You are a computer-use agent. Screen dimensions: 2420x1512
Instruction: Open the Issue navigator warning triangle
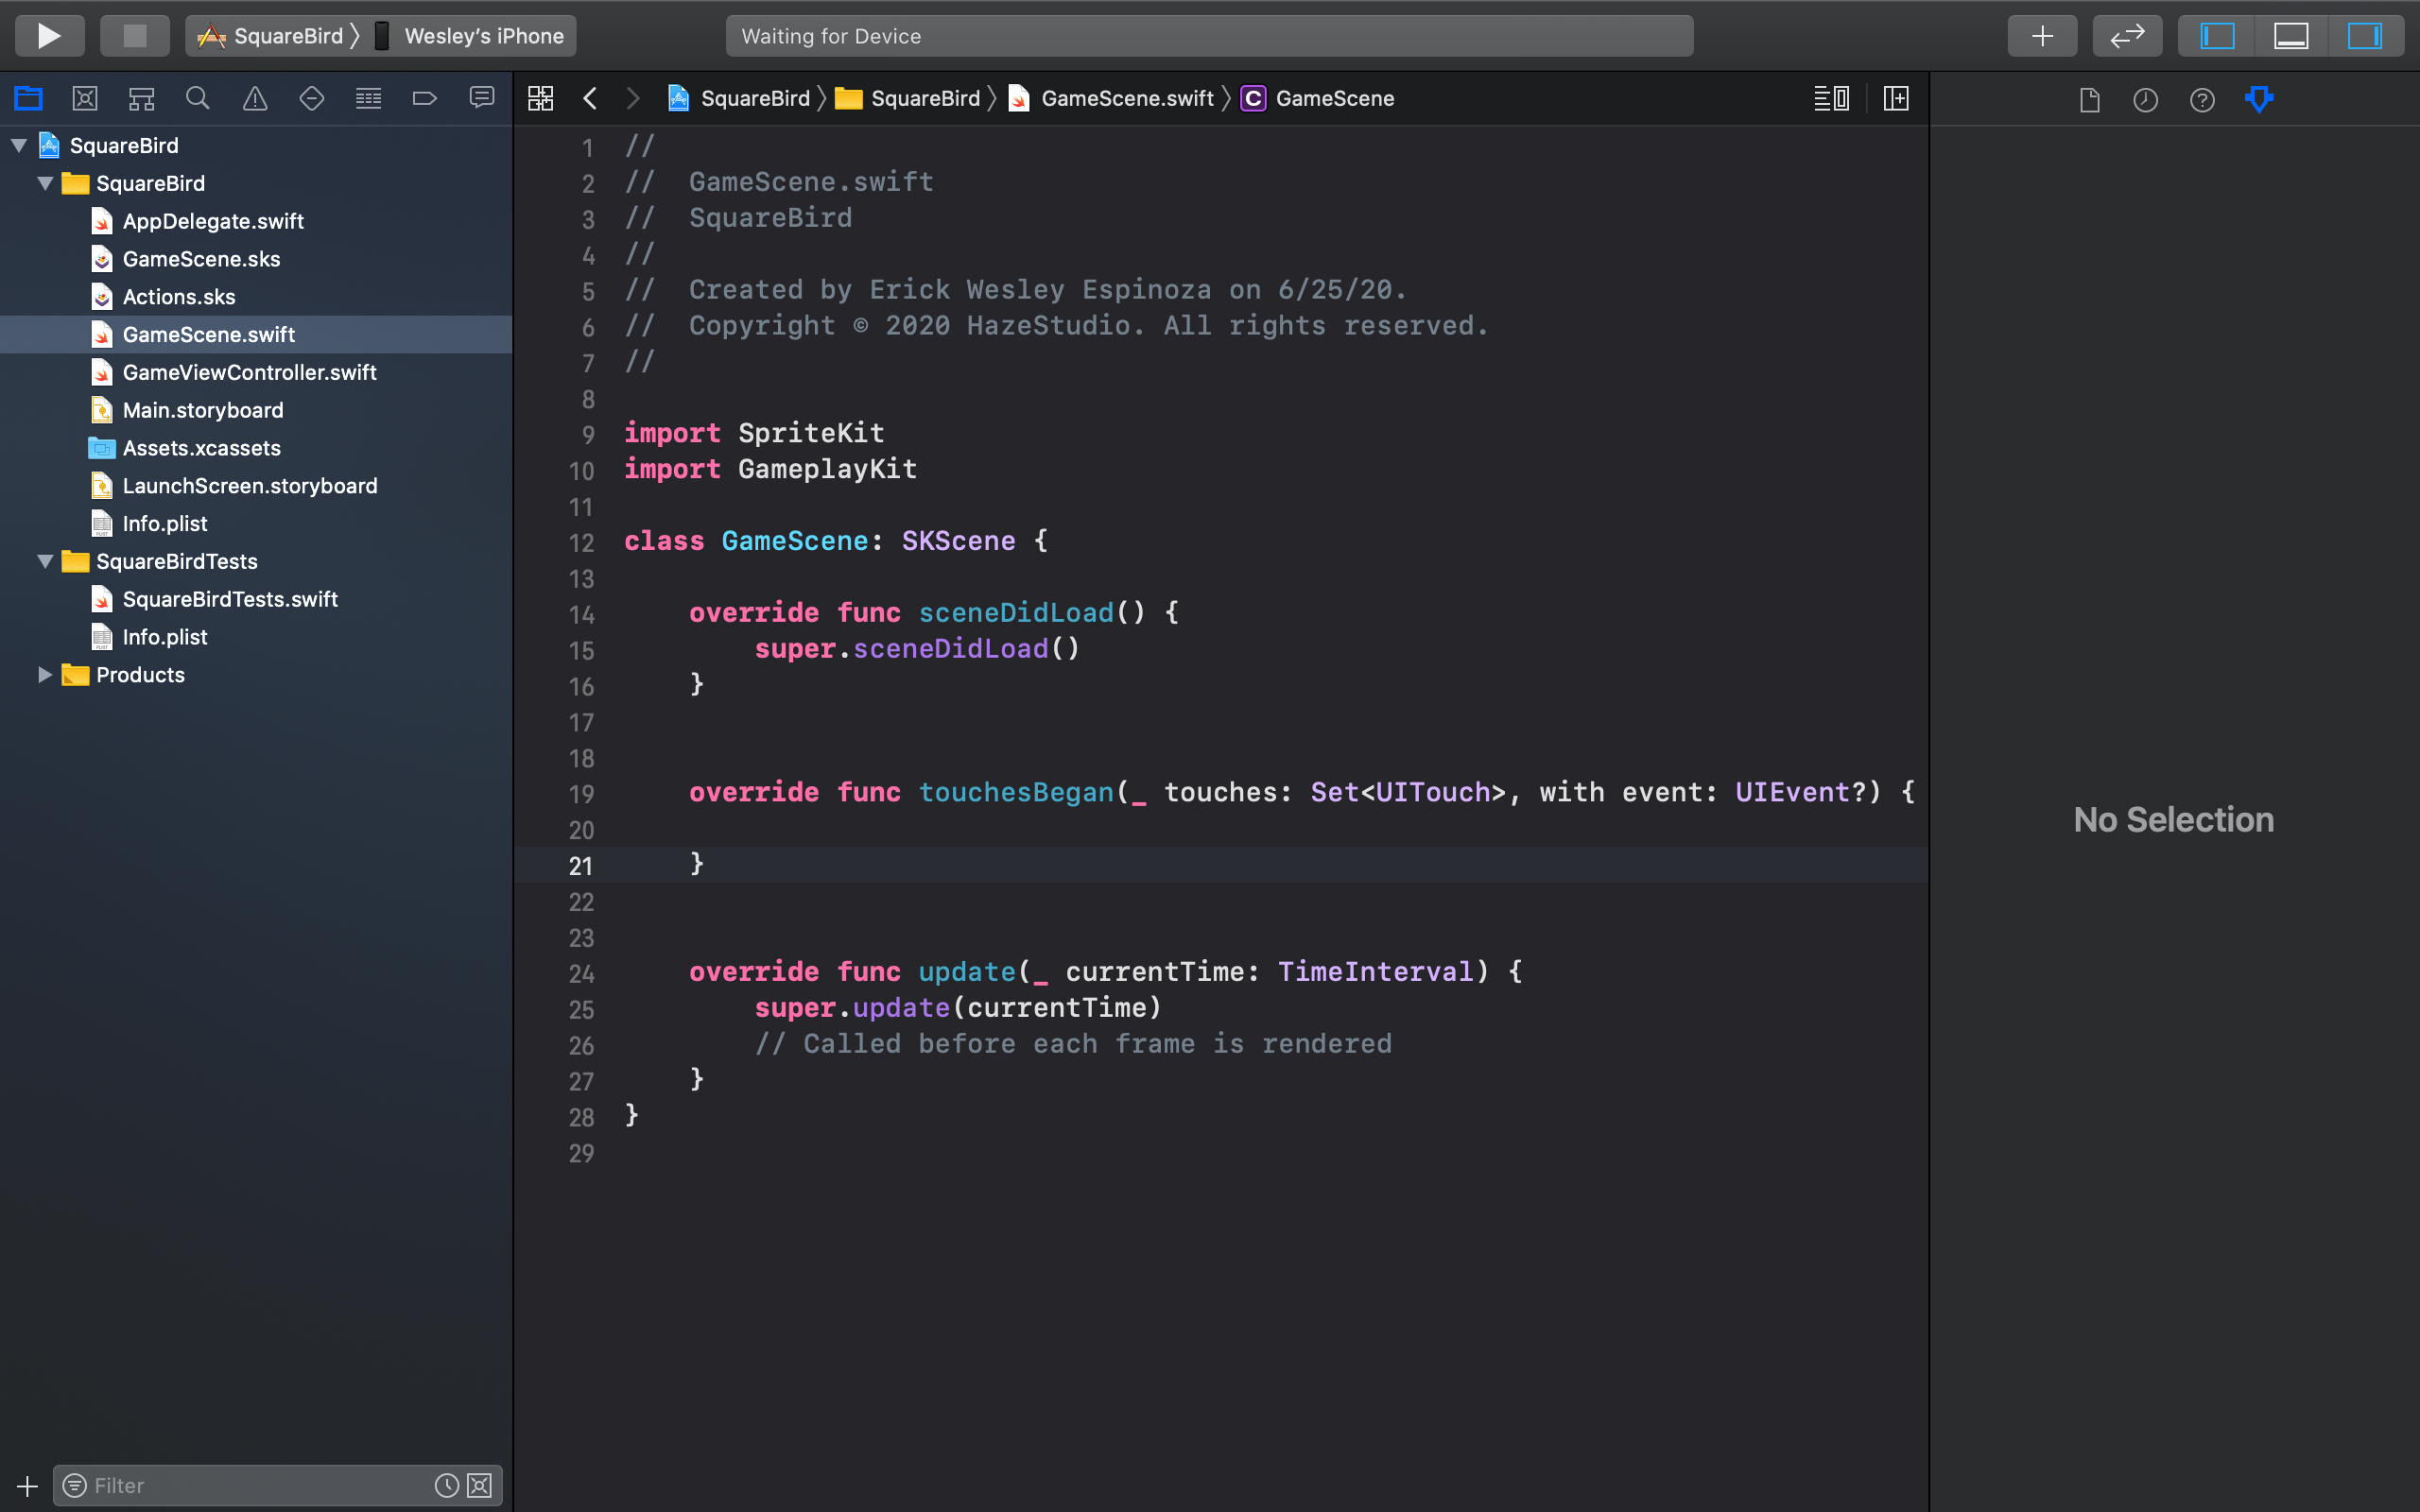click(x=255, y=98)
